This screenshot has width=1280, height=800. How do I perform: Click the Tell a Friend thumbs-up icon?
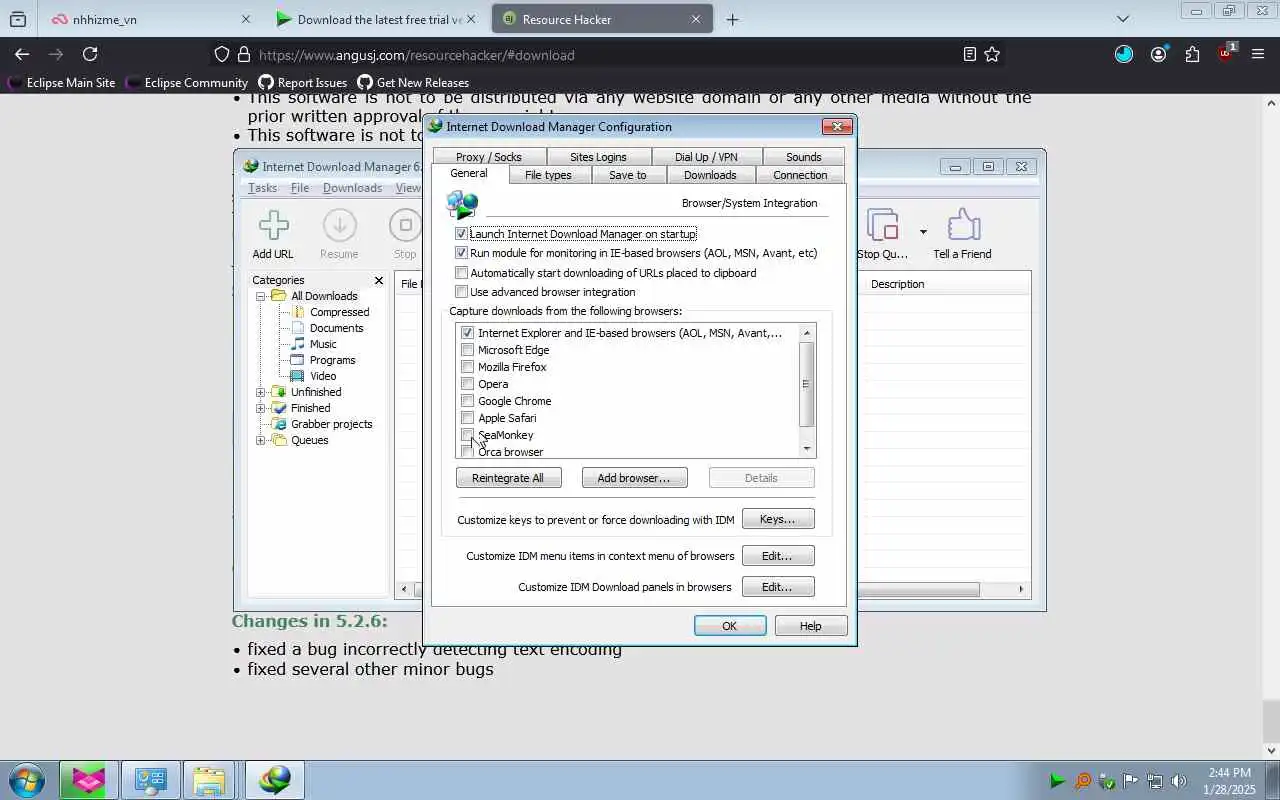pyautogui.click(x=963, y=226)
